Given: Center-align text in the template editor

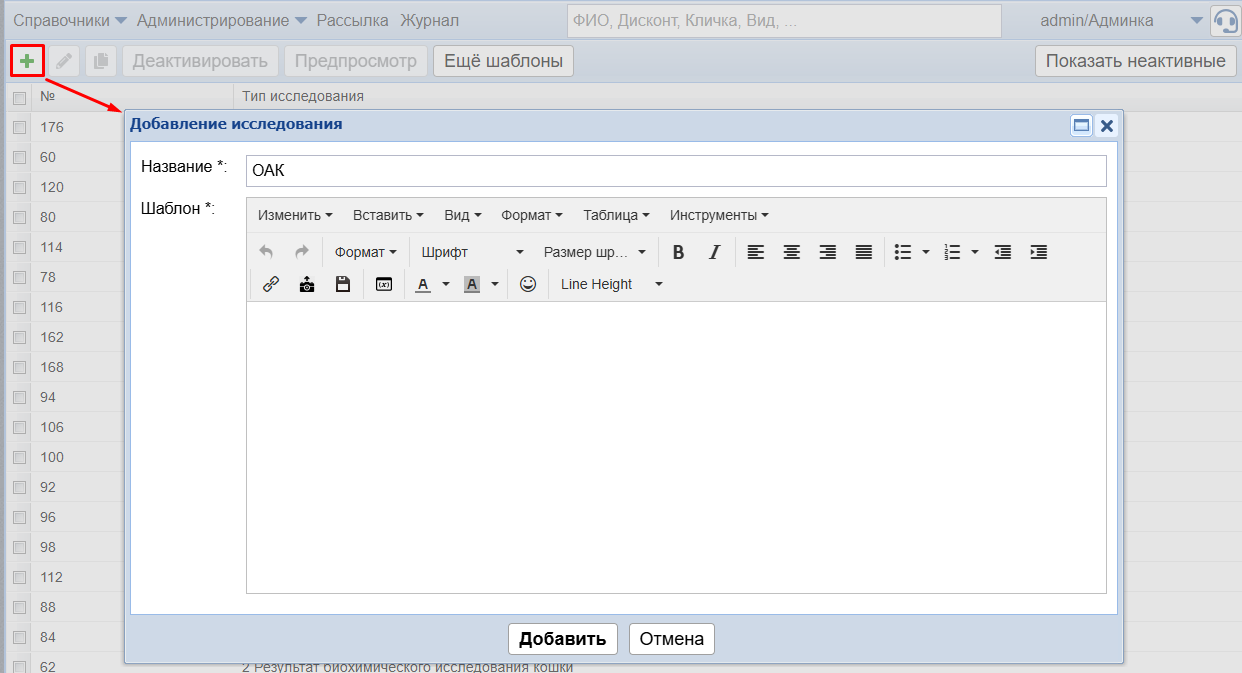Looking at the screenshot, I should (x=792, y=252).
